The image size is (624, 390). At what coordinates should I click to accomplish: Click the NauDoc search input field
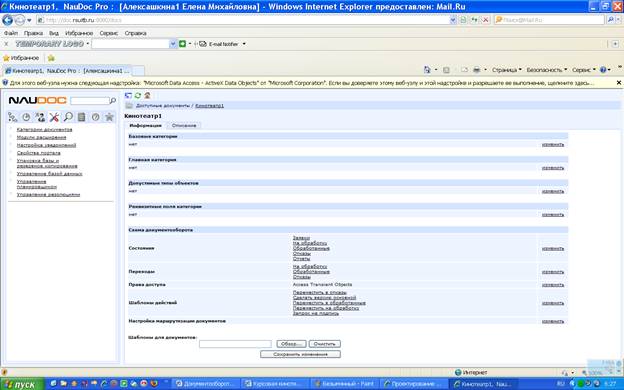click(90, 101)
